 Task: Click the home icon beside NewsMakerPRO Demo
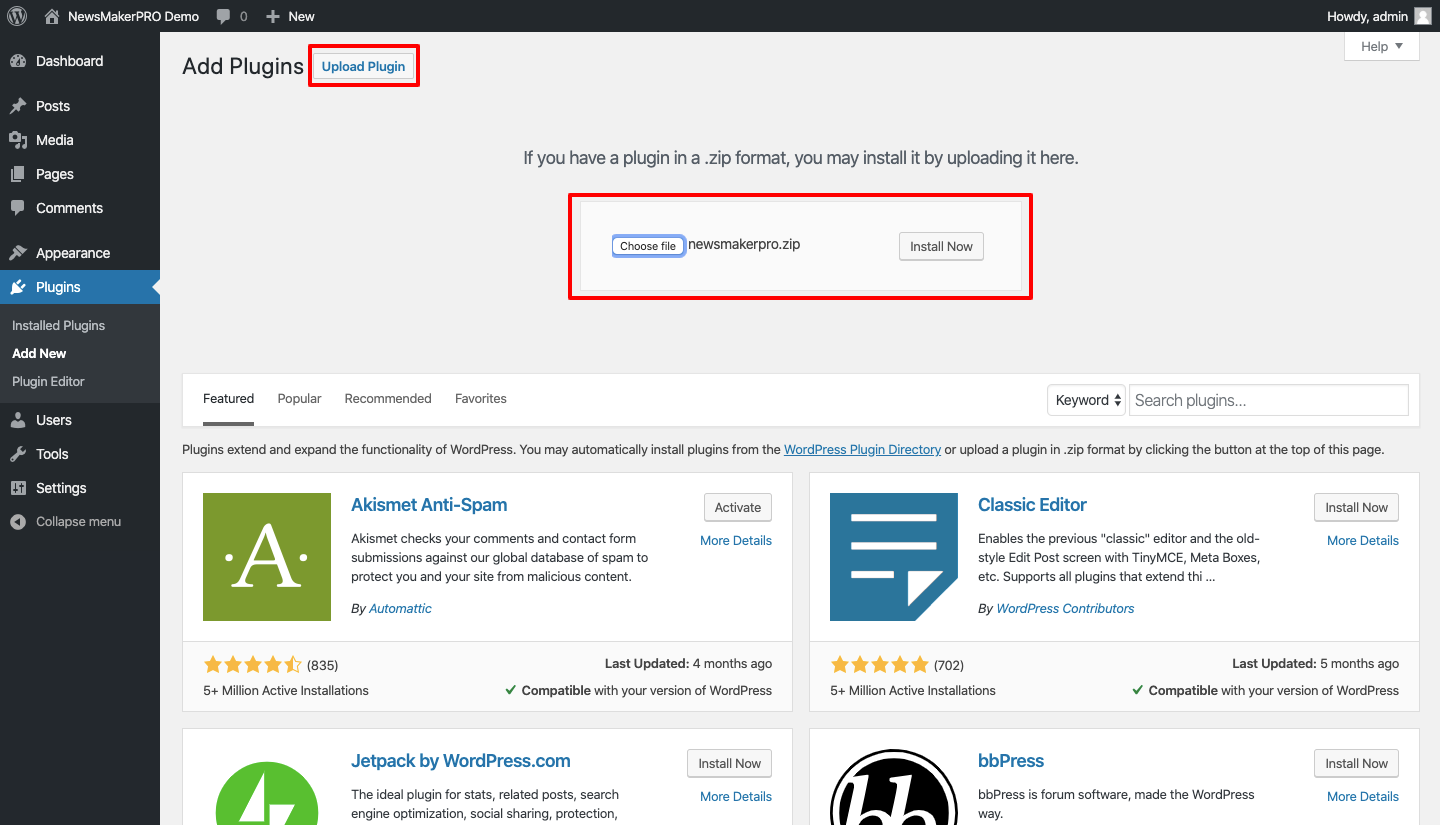pyautogui.click(x=52, y=16)
